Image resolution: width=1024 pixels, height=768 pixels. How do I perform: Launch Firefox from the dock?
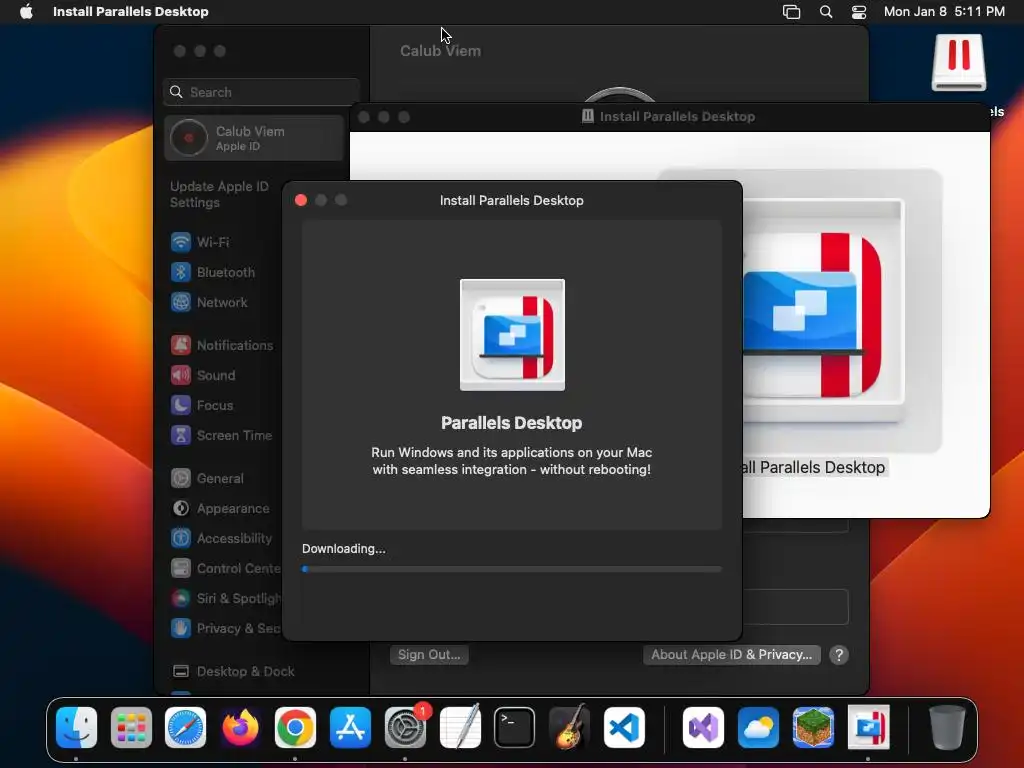tap(240, 727)
